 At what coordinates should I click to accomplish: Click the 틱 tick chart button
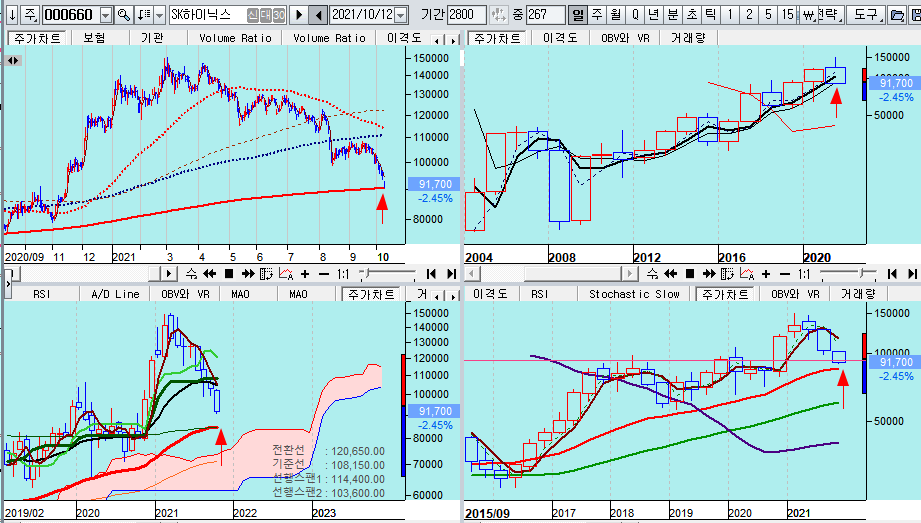click(x=708, y=15)
